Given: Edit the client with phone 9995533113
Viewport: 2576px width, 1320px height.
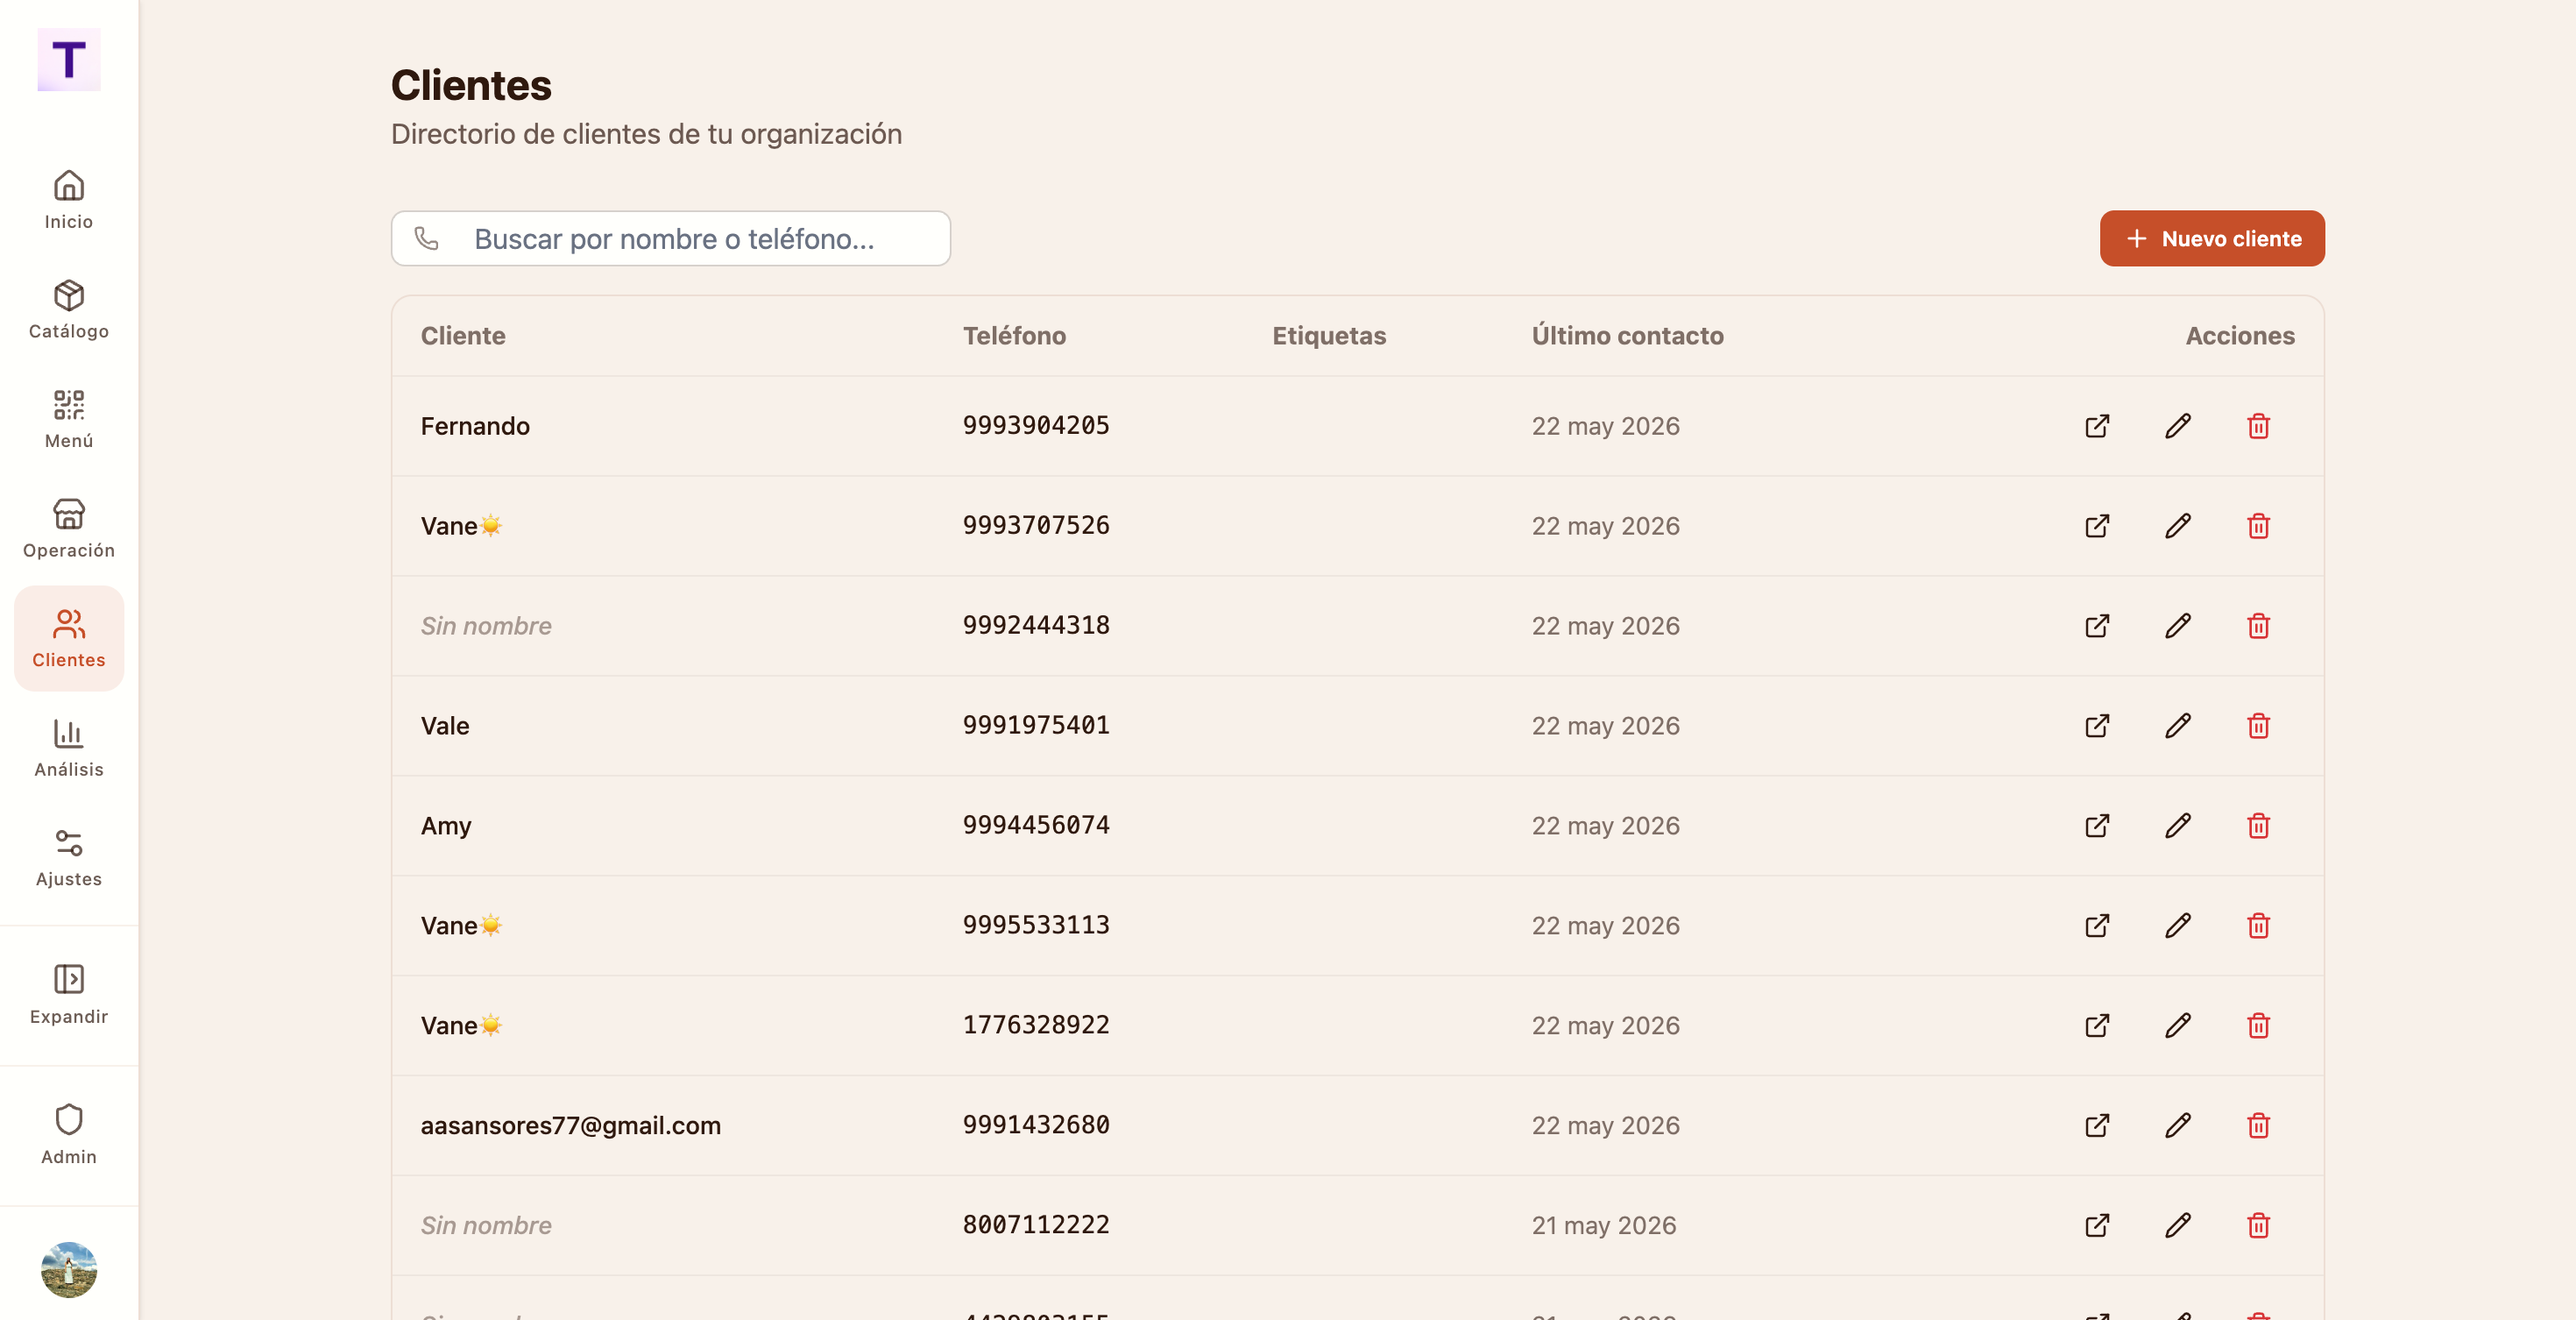Looking at the screenshot, I should [2178, 926].
